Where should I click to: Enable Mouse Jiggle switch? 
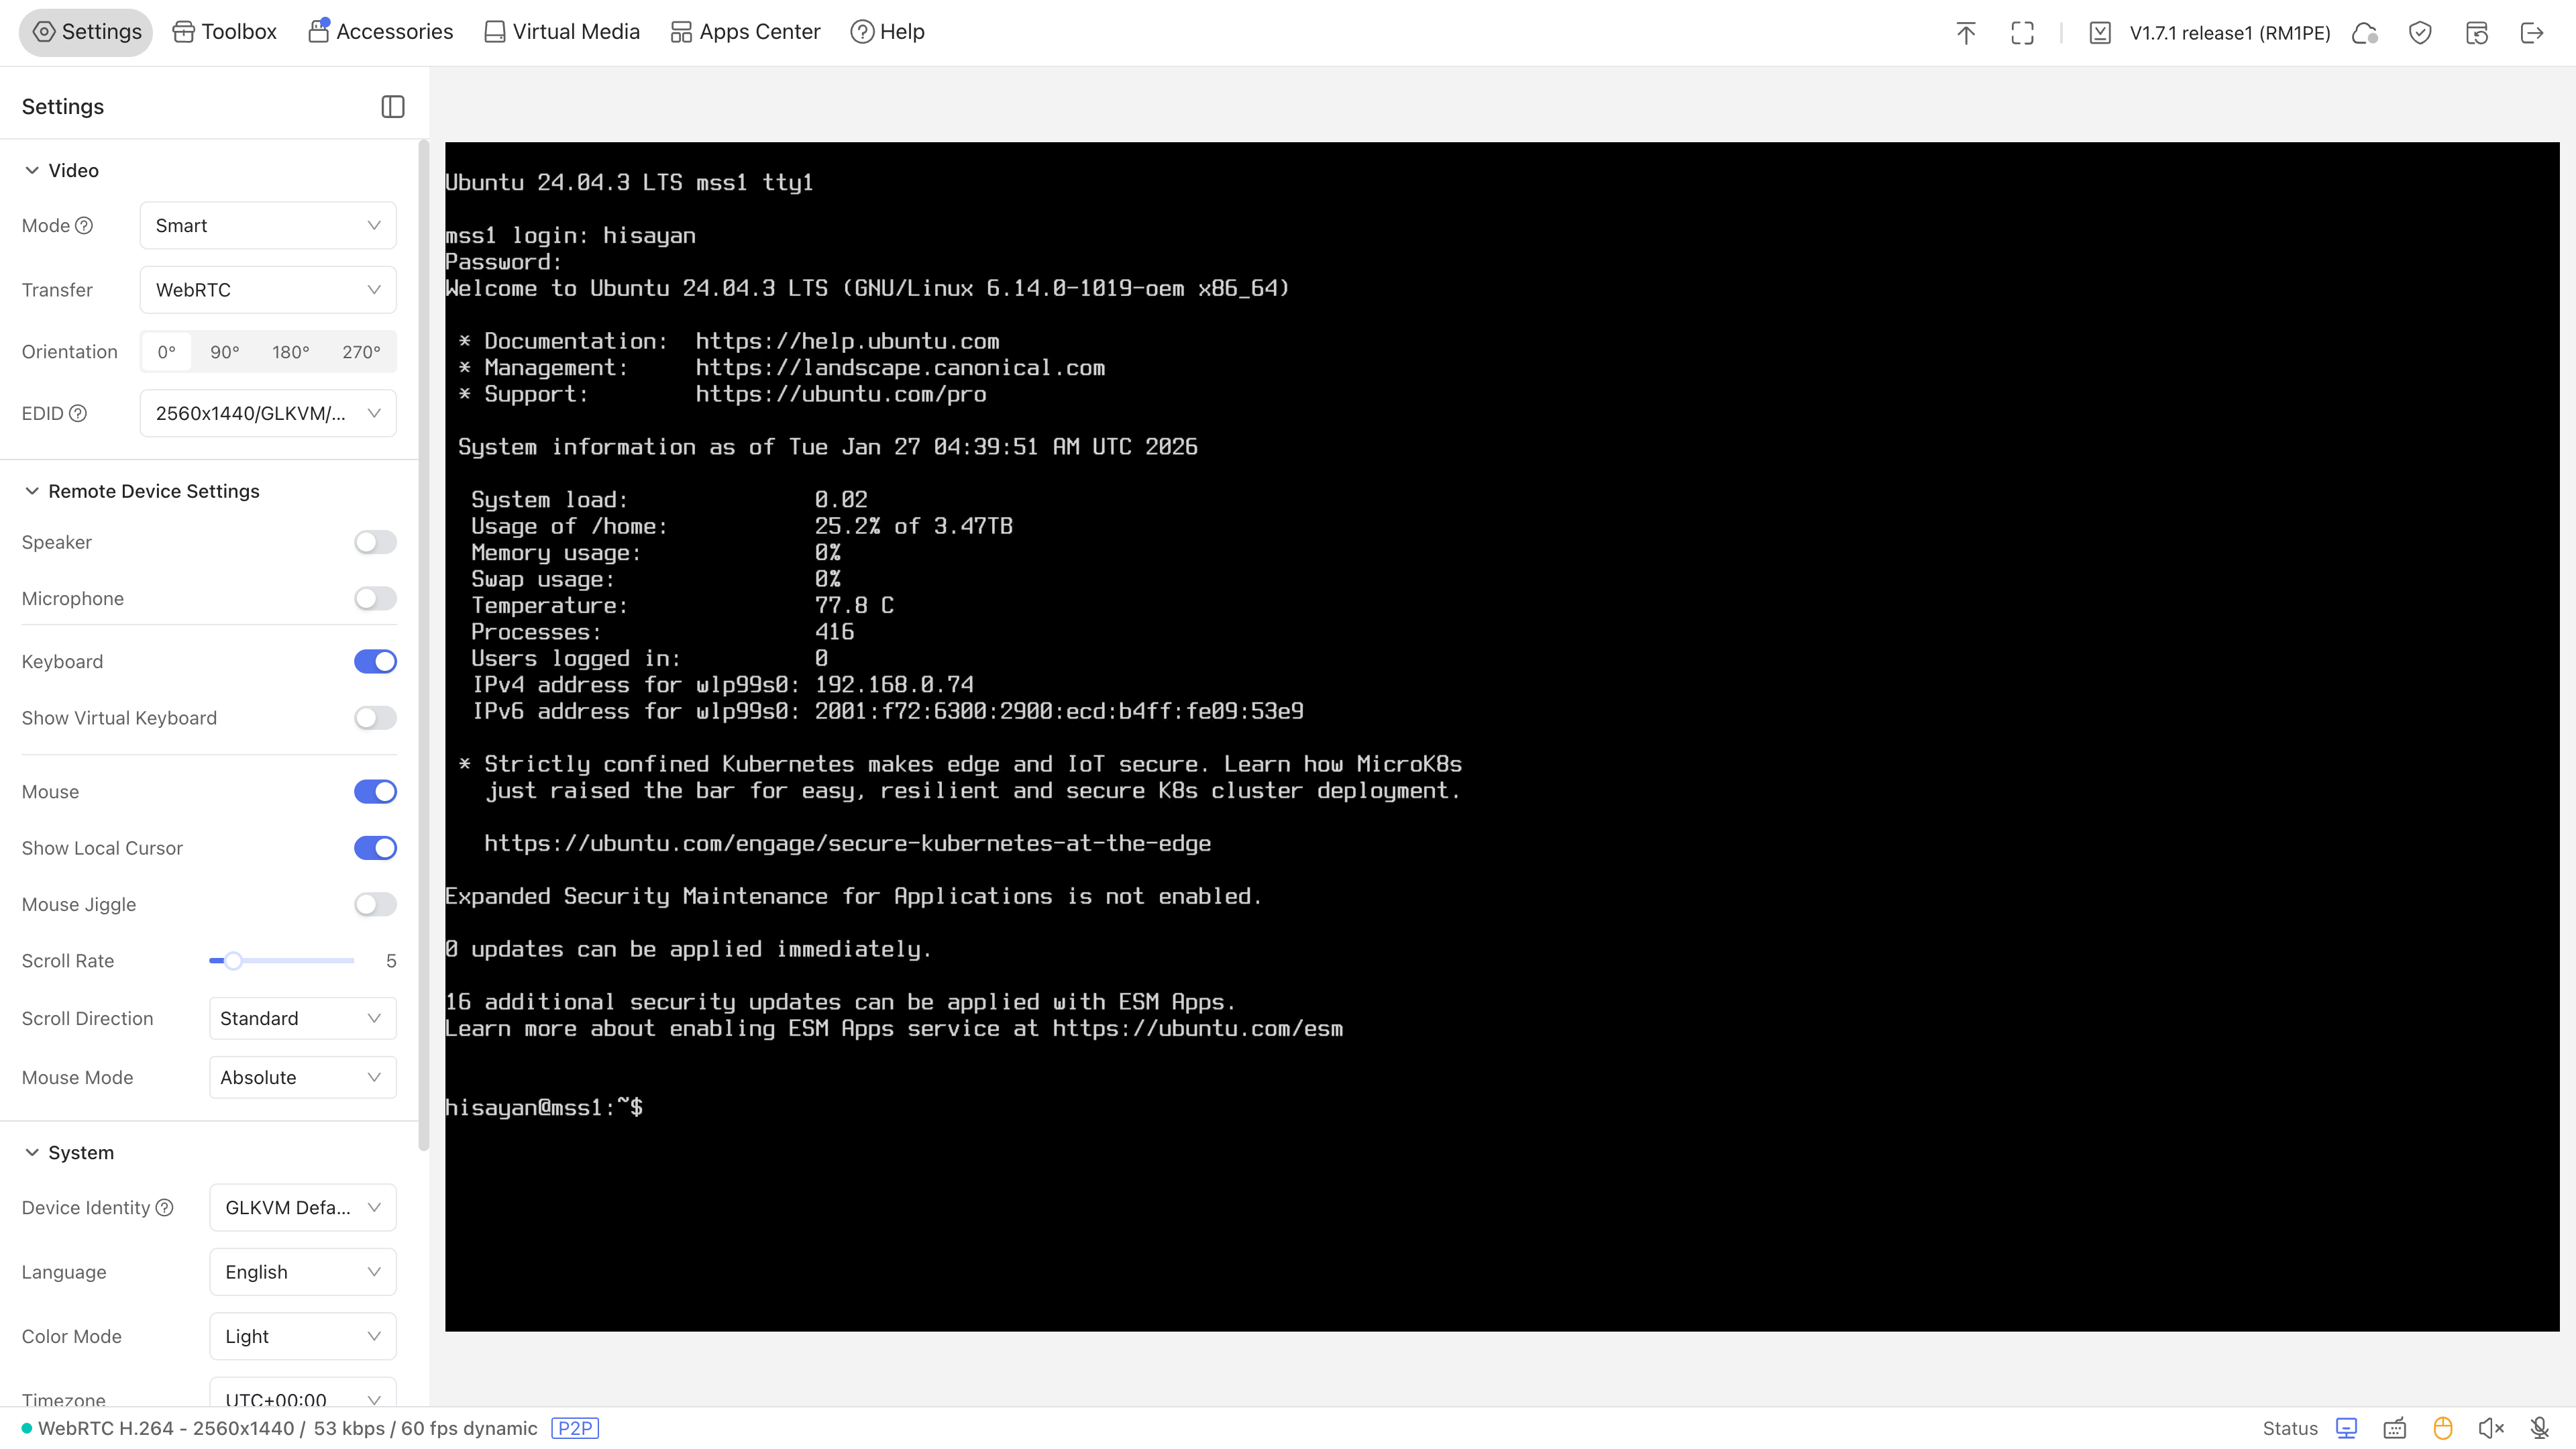[375, 905]
